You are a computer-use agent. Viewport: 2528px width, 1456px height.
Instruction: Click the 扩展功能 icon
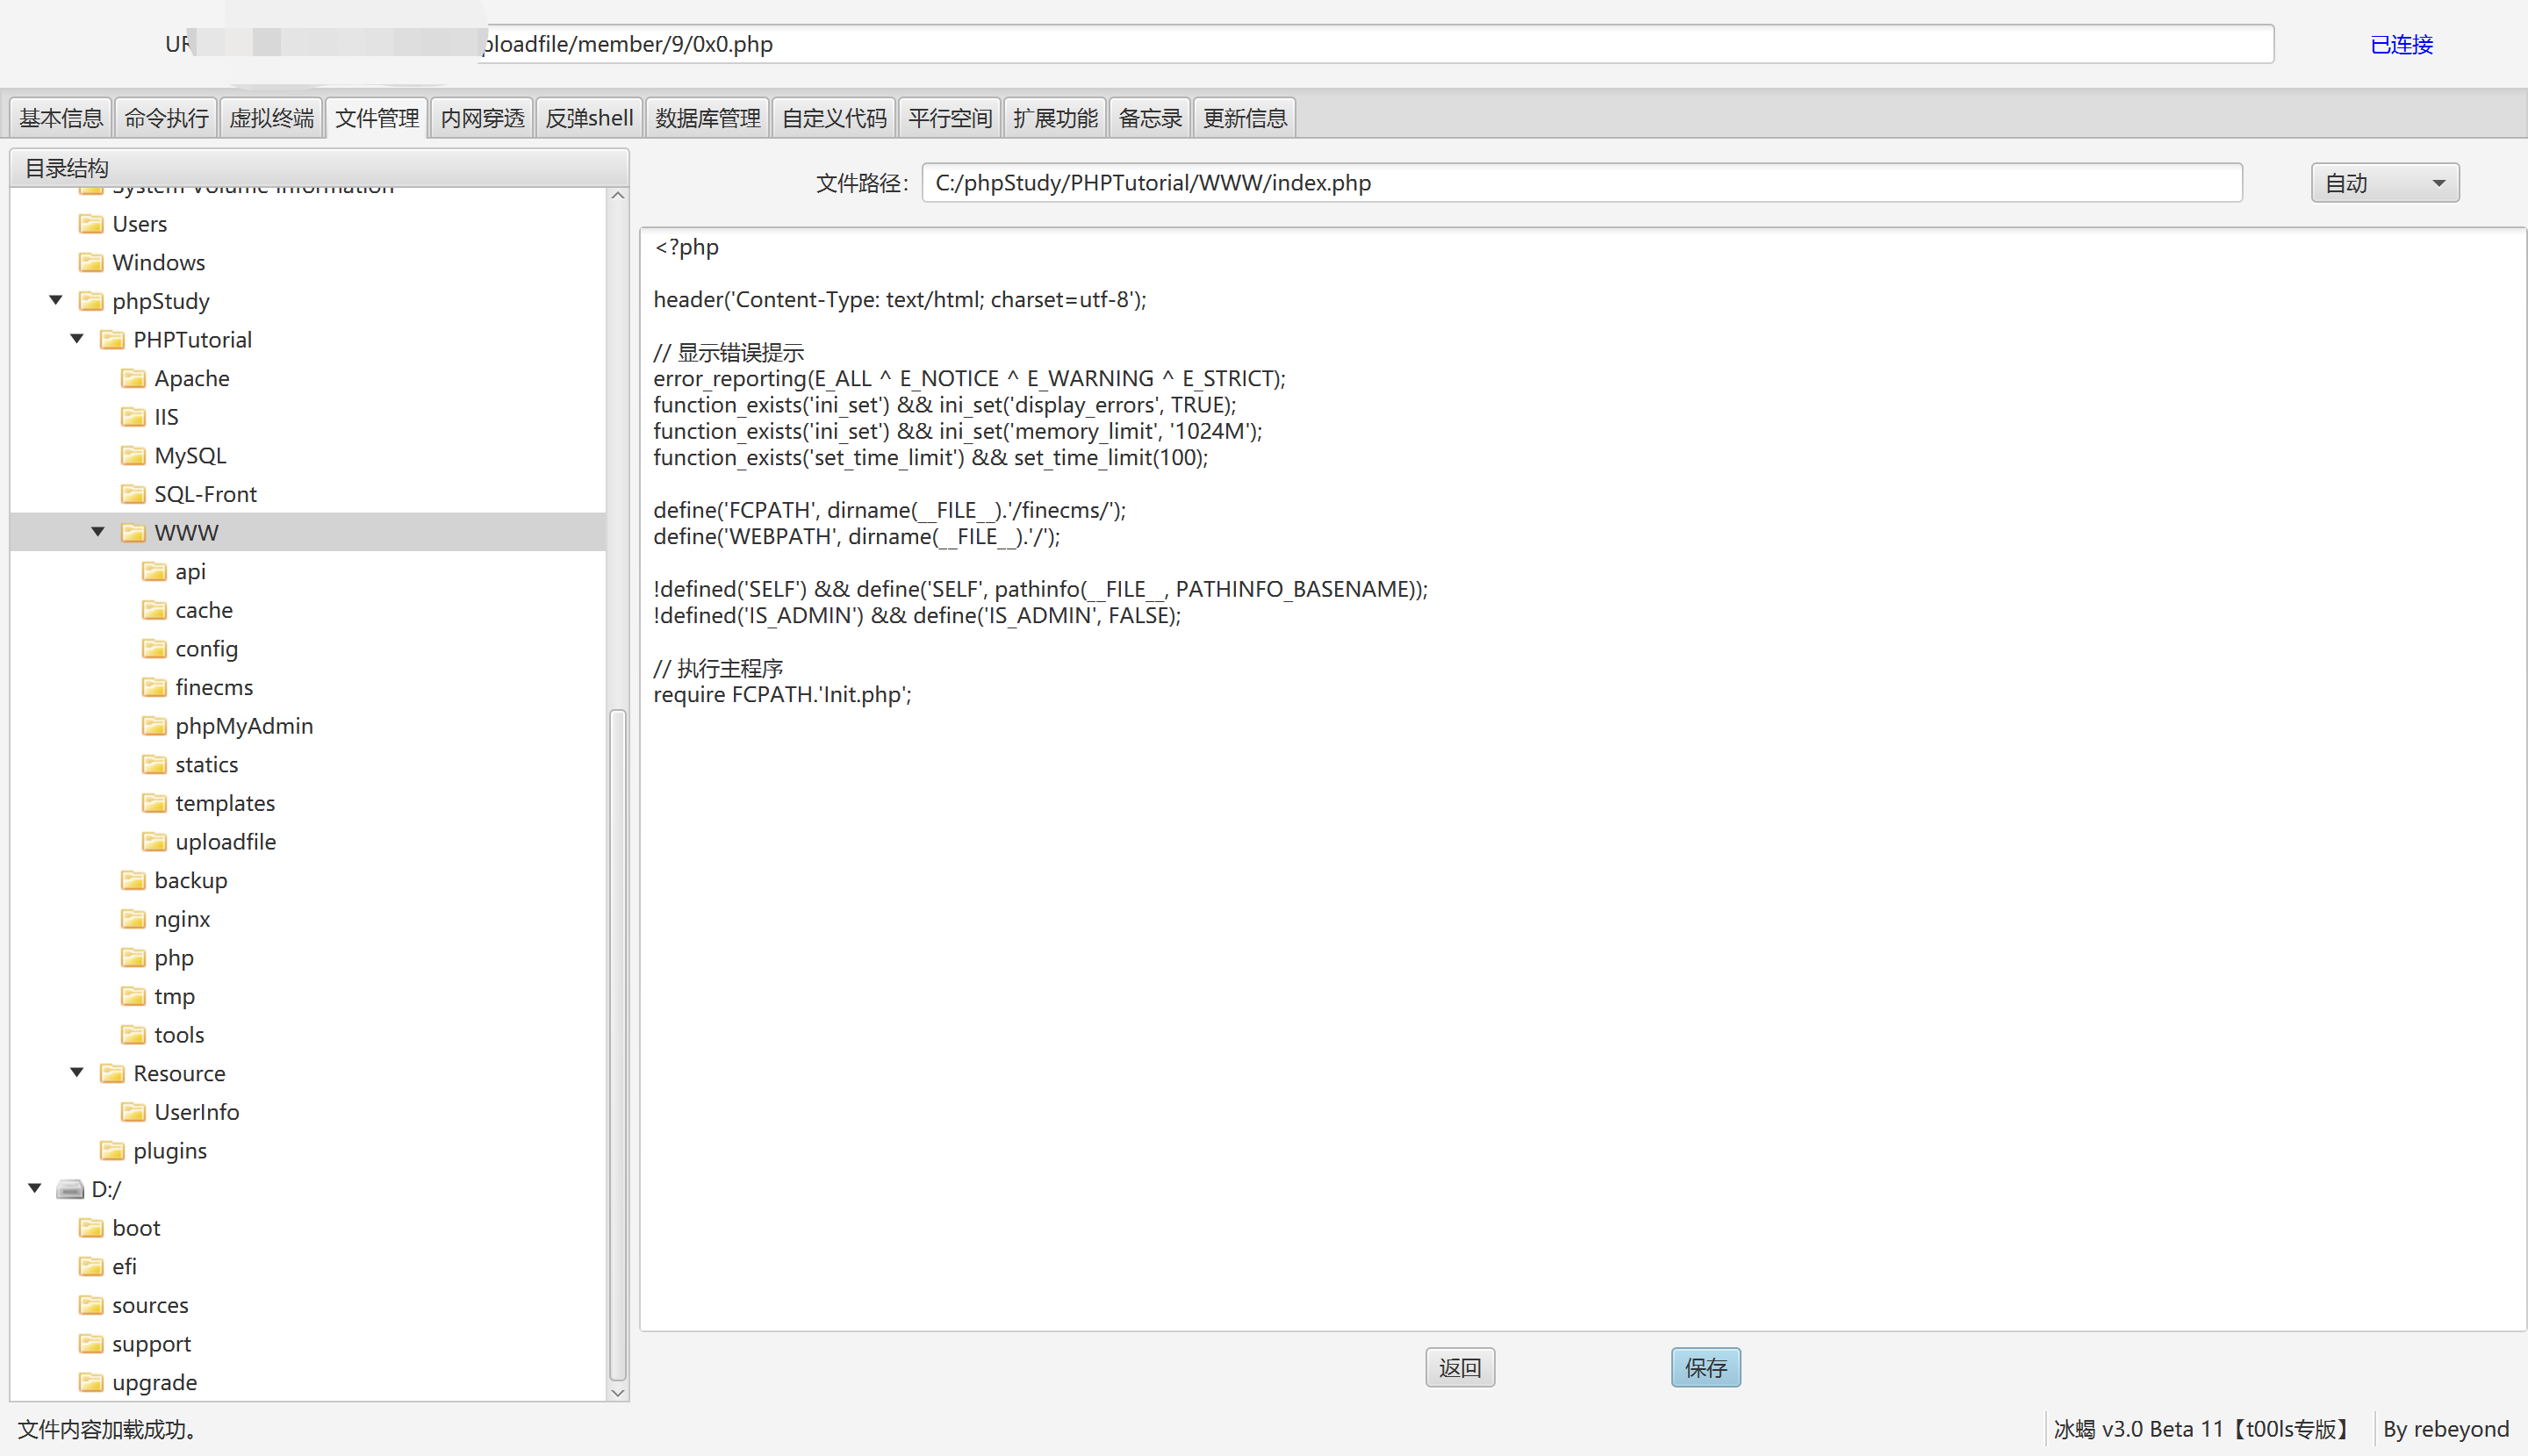click(x=1054, y=118)
